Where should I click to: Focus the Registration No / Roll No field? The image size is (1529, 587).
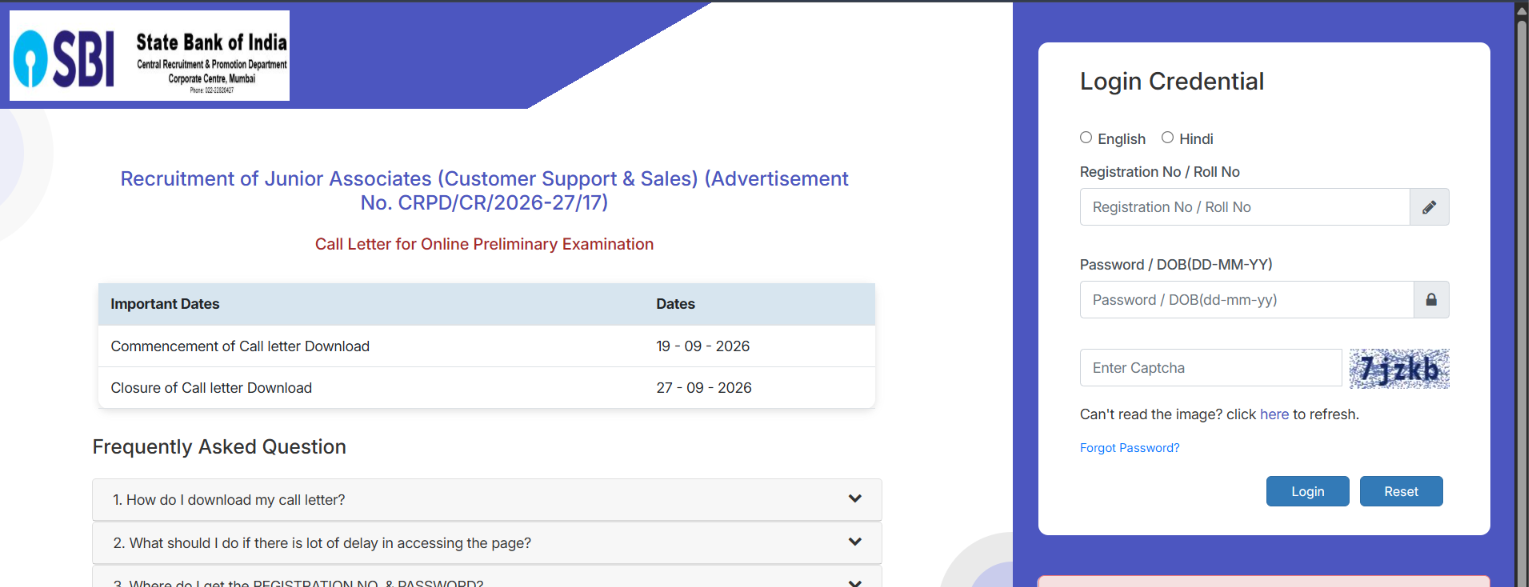click(1245, 207)
